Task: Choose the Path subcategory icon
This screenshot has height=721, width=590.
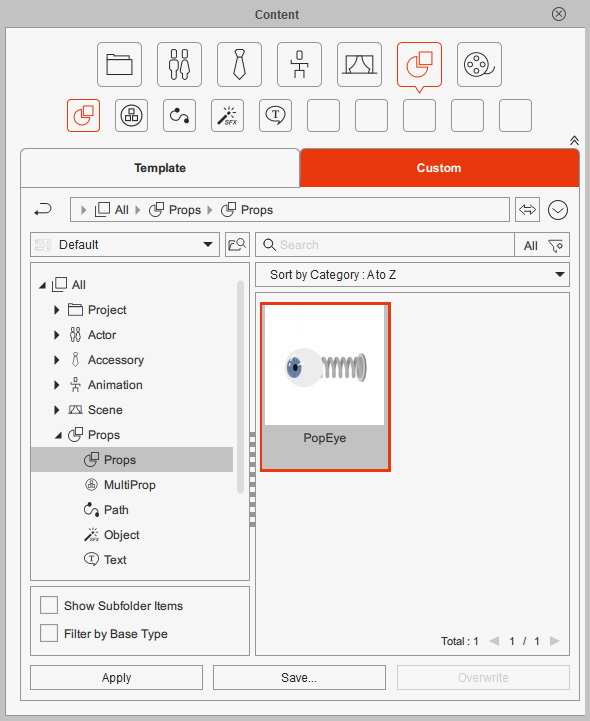Action: [x=179, y=115]
